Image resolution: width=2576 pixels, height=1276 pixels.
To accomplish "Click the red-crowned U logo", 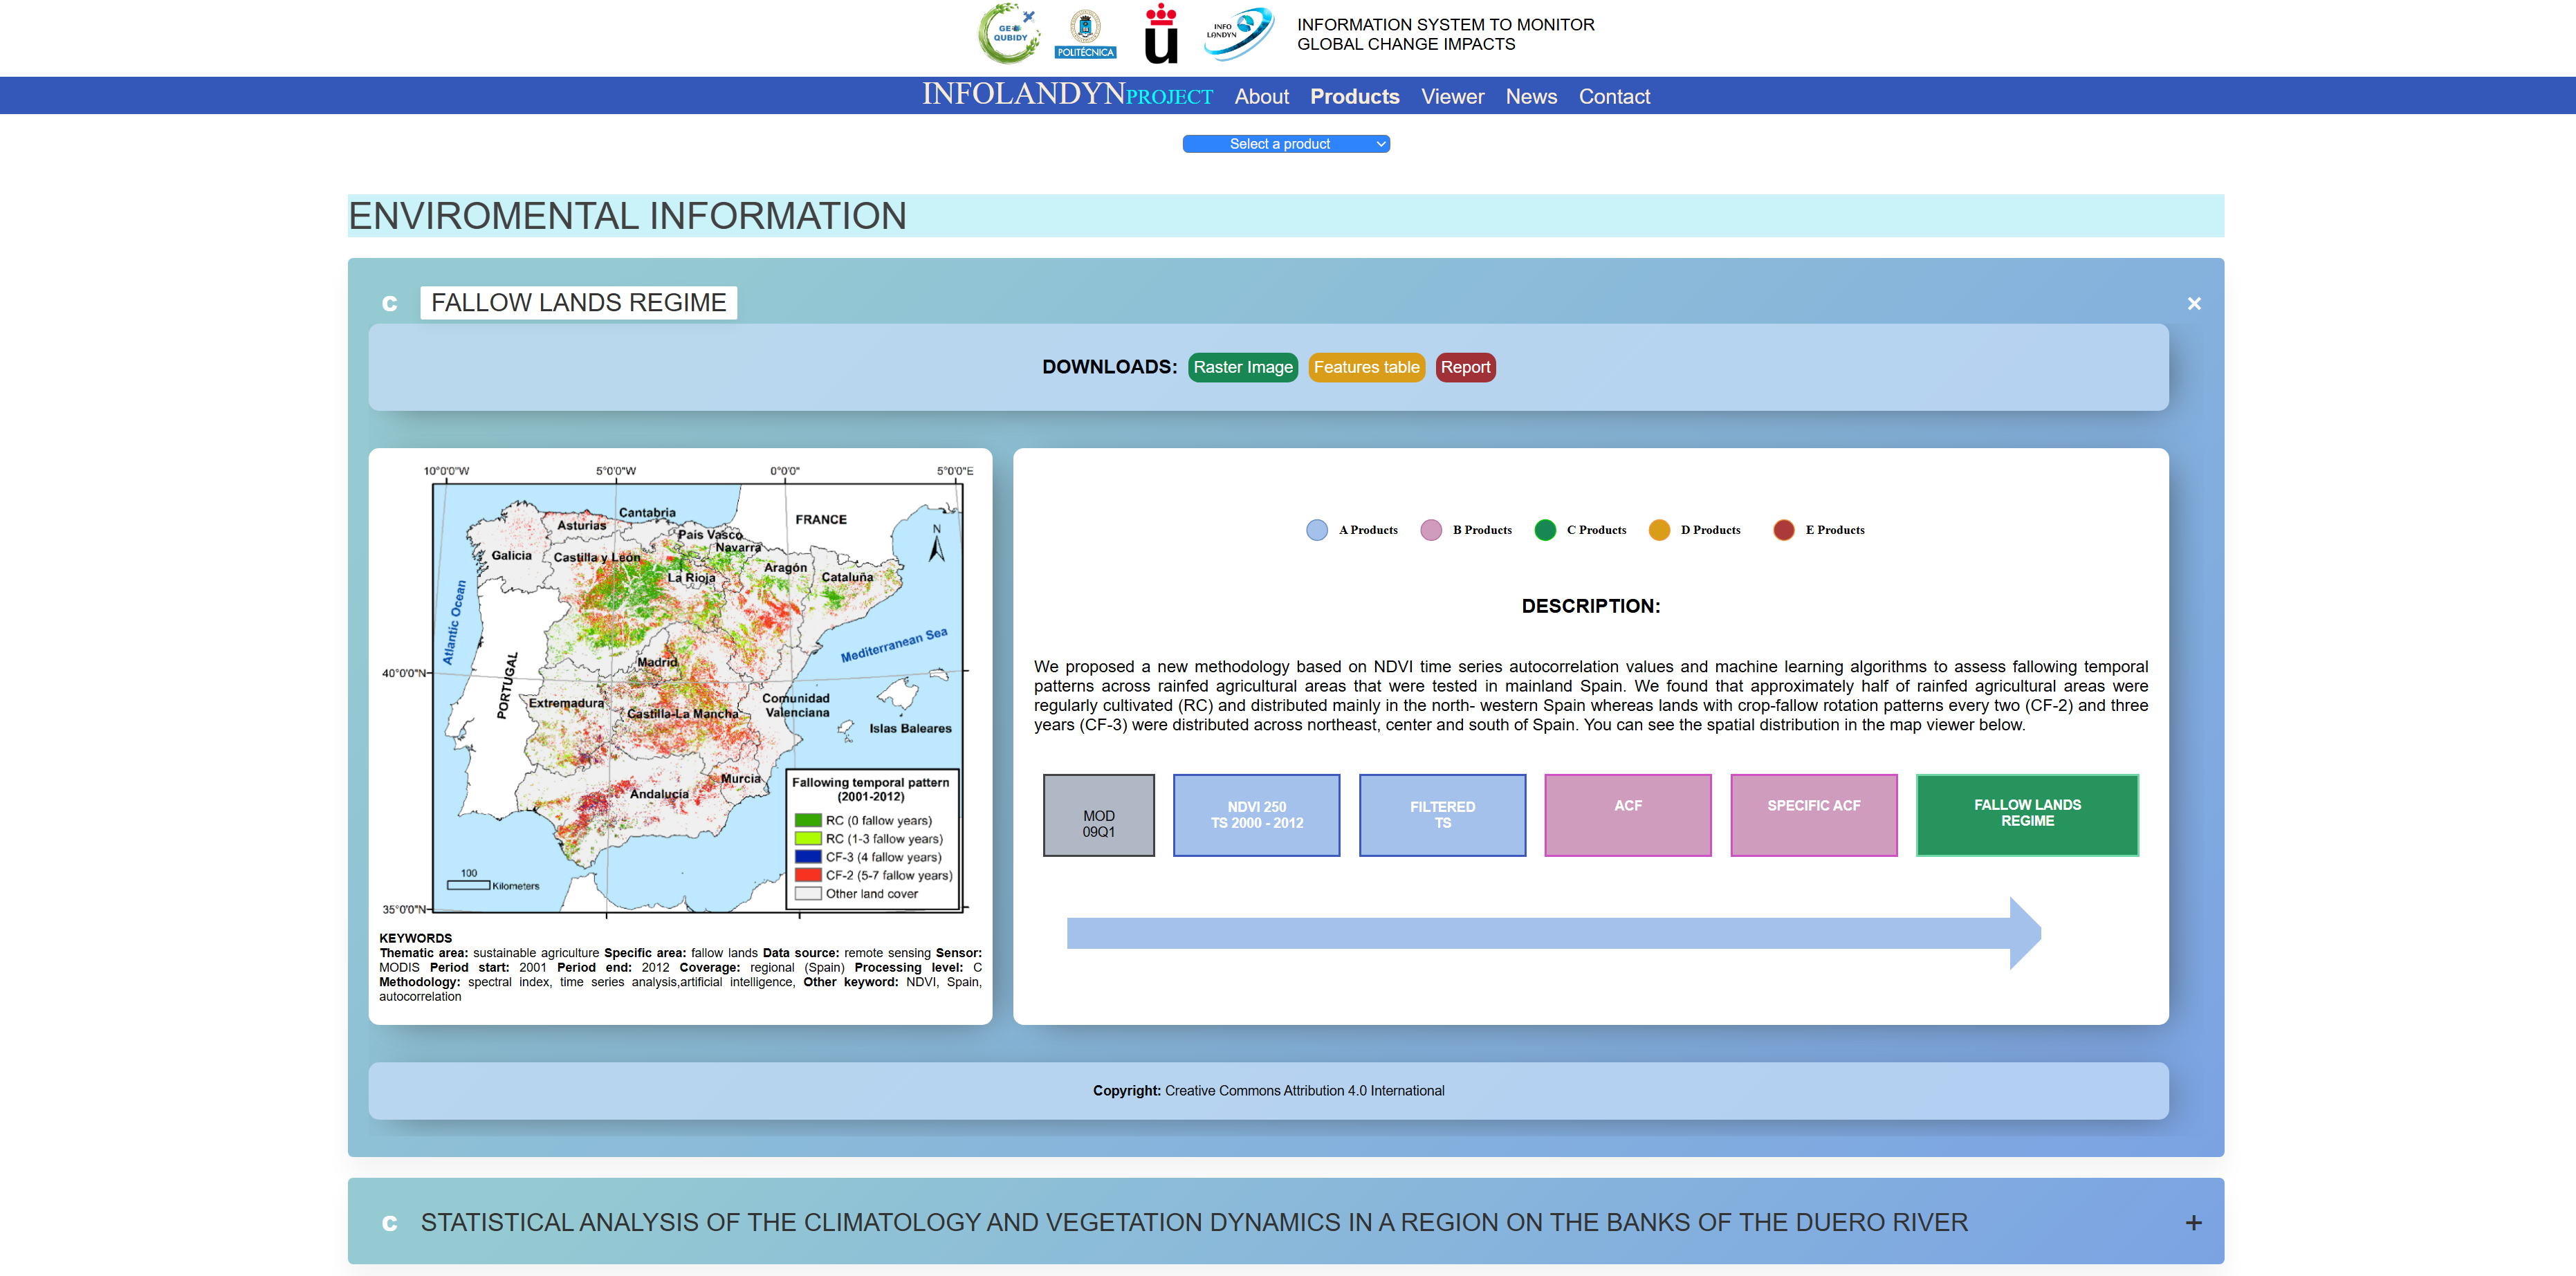I will [x=1160, y=34].
